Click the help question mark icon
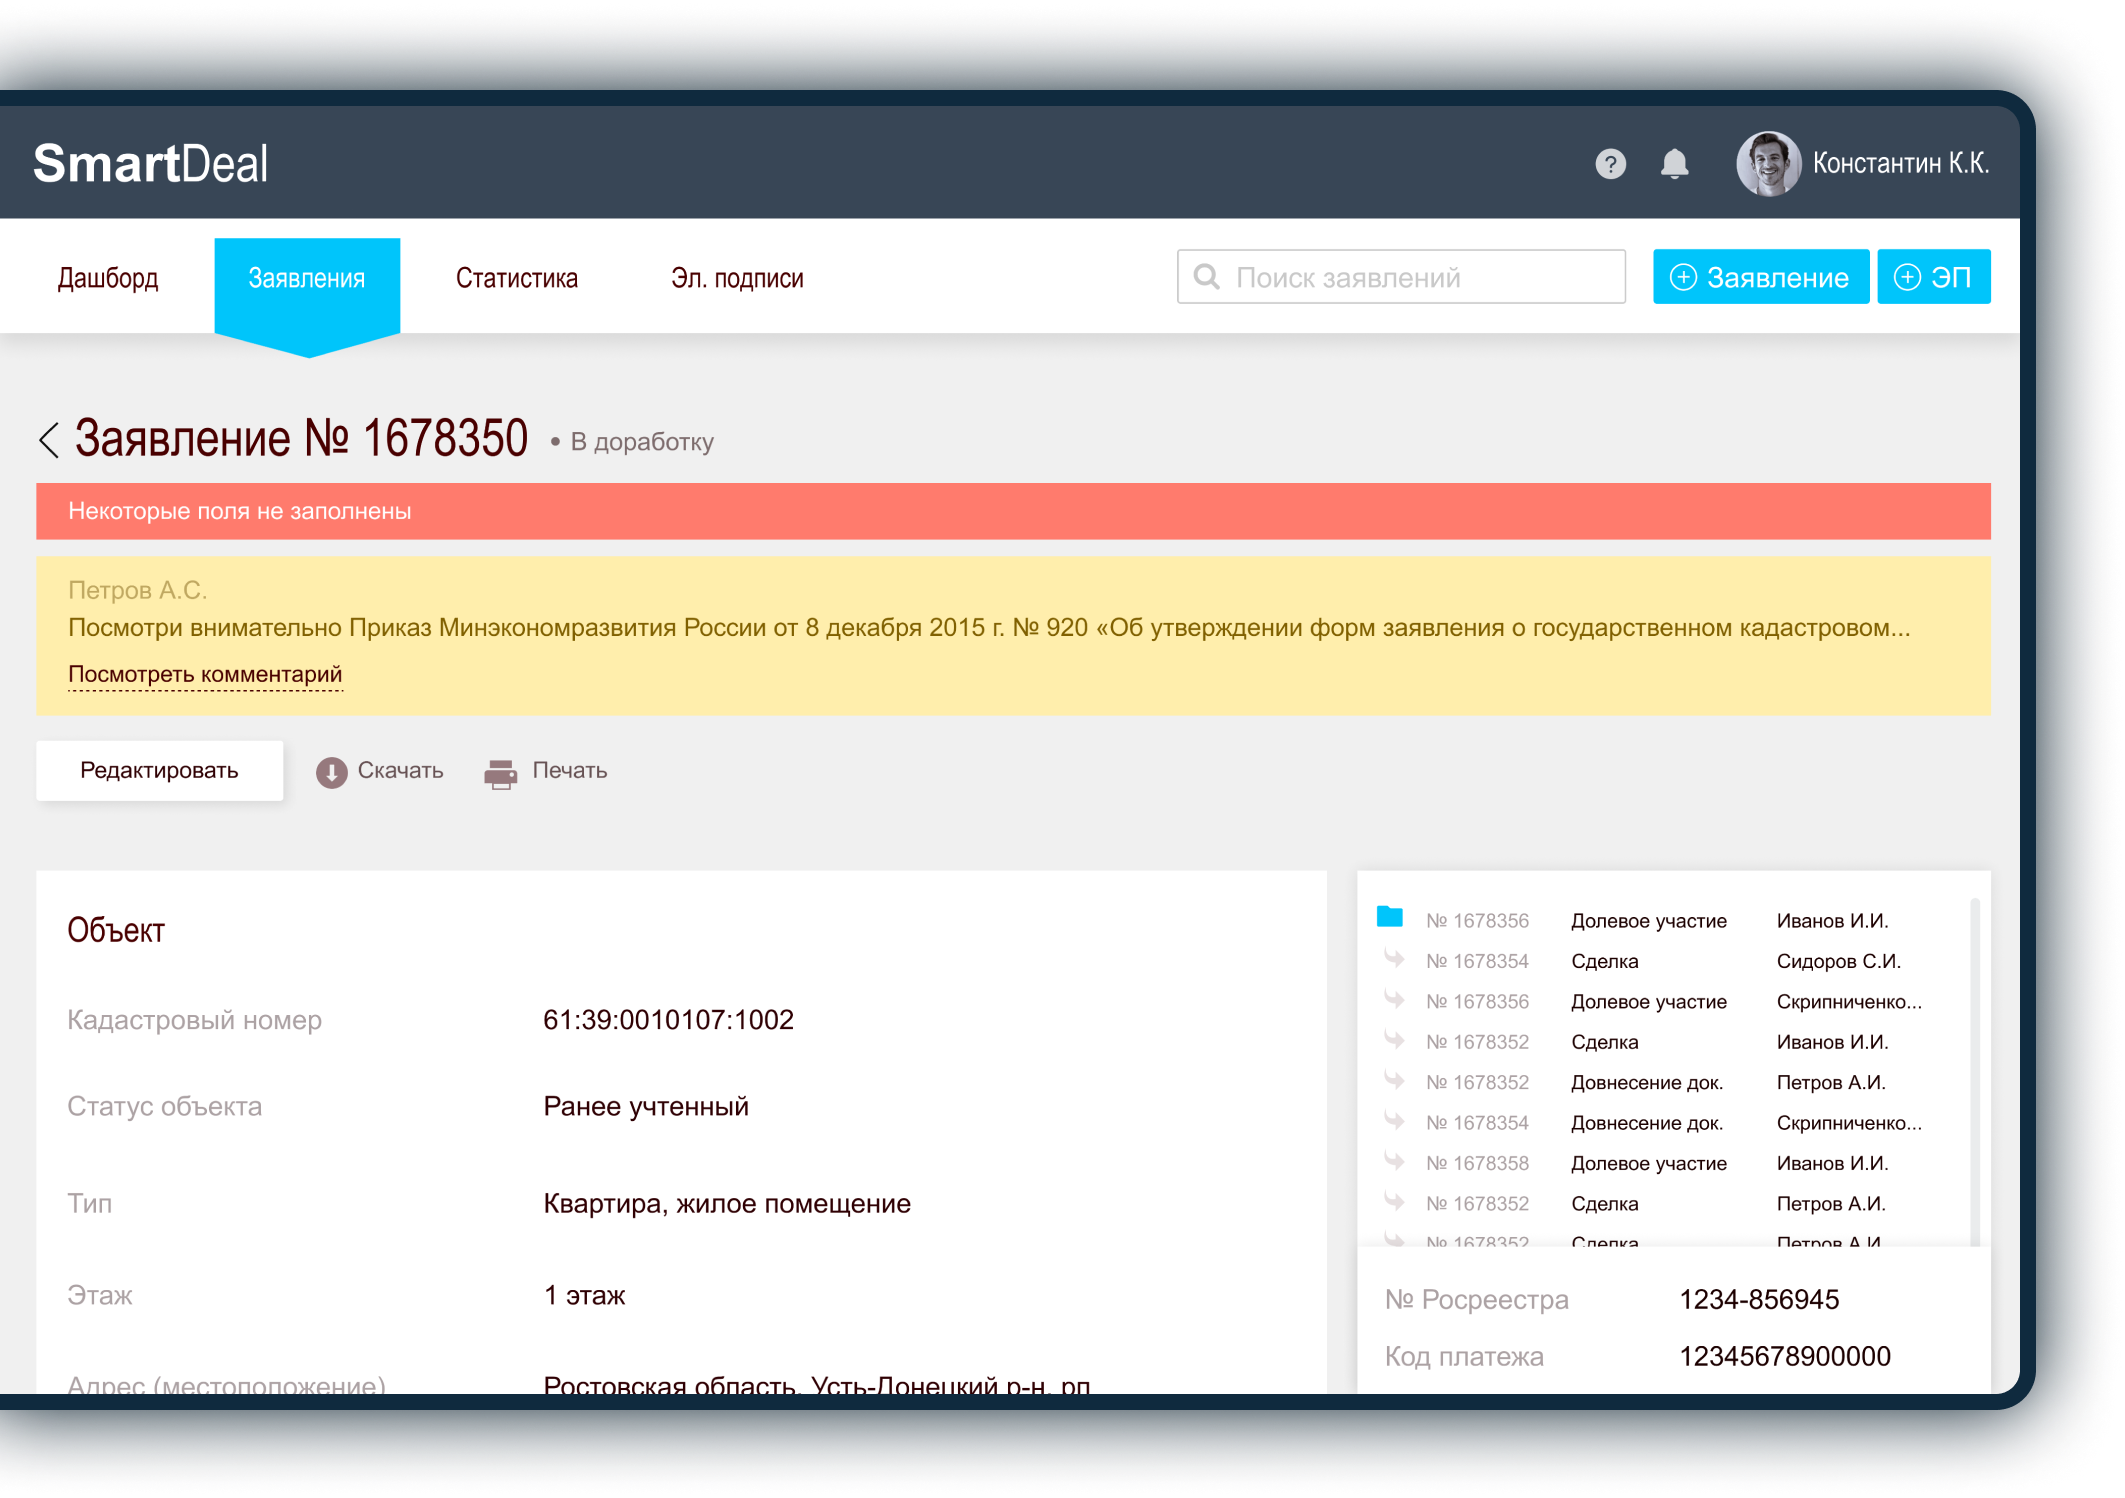2125x1498 pixels. pos(1610,164)
